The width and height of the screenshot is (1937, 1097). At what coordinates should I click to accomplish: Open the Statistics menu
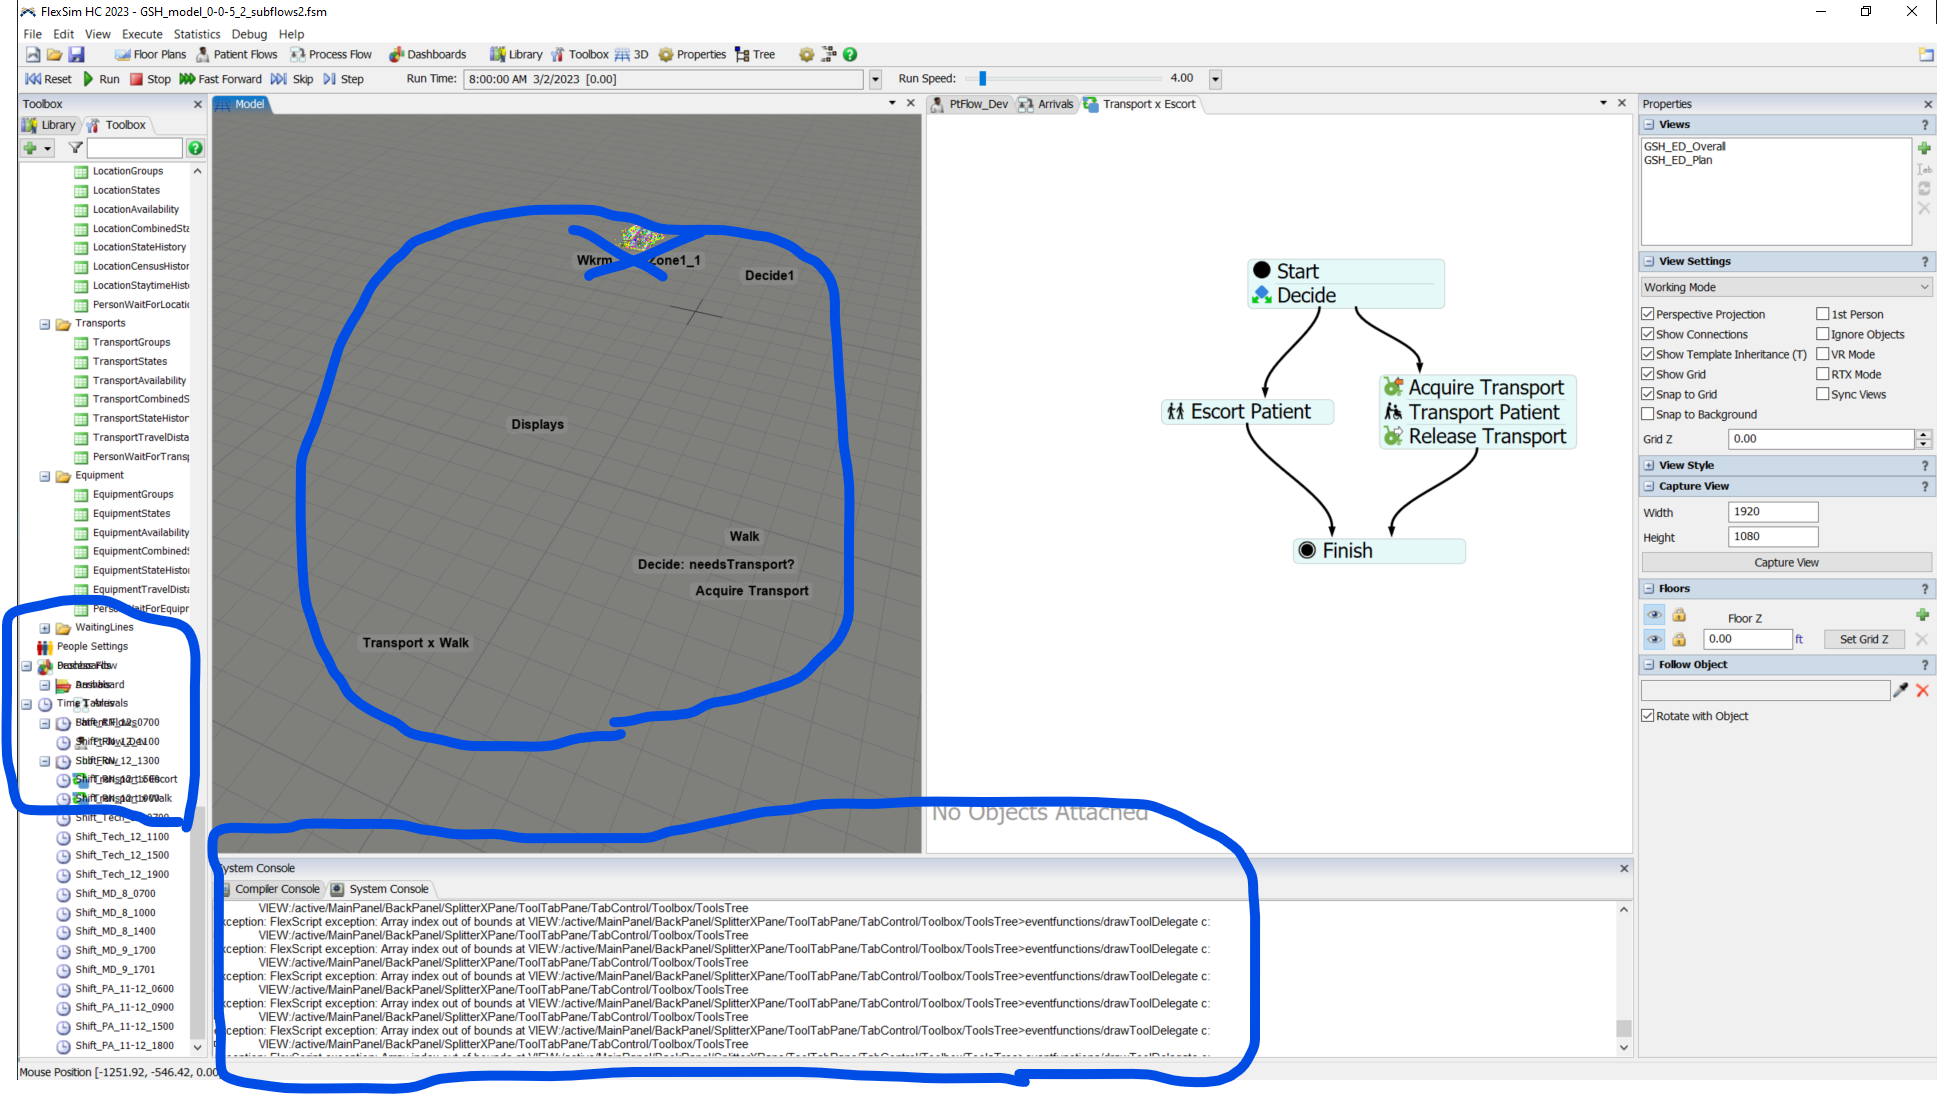196,34
